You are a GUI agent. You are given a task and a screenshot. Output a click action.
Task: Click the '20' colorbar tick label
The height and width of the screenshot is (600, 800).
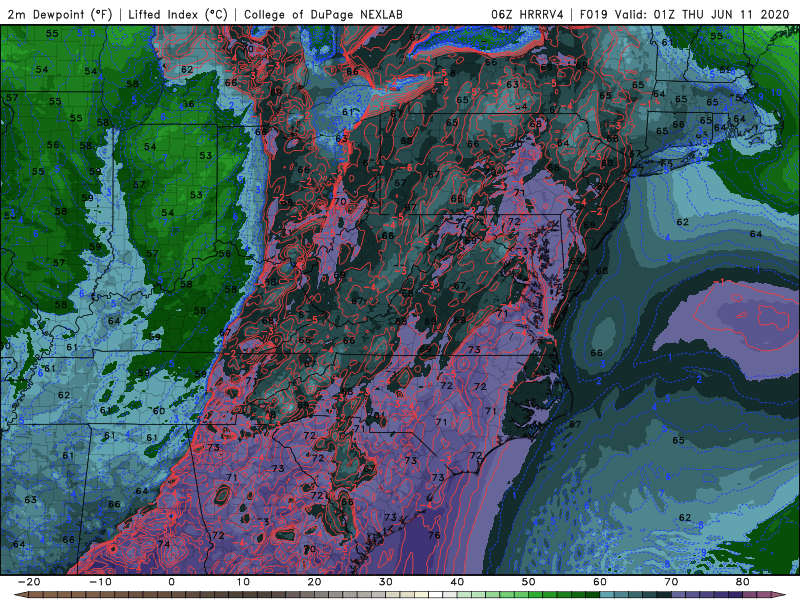314,582
